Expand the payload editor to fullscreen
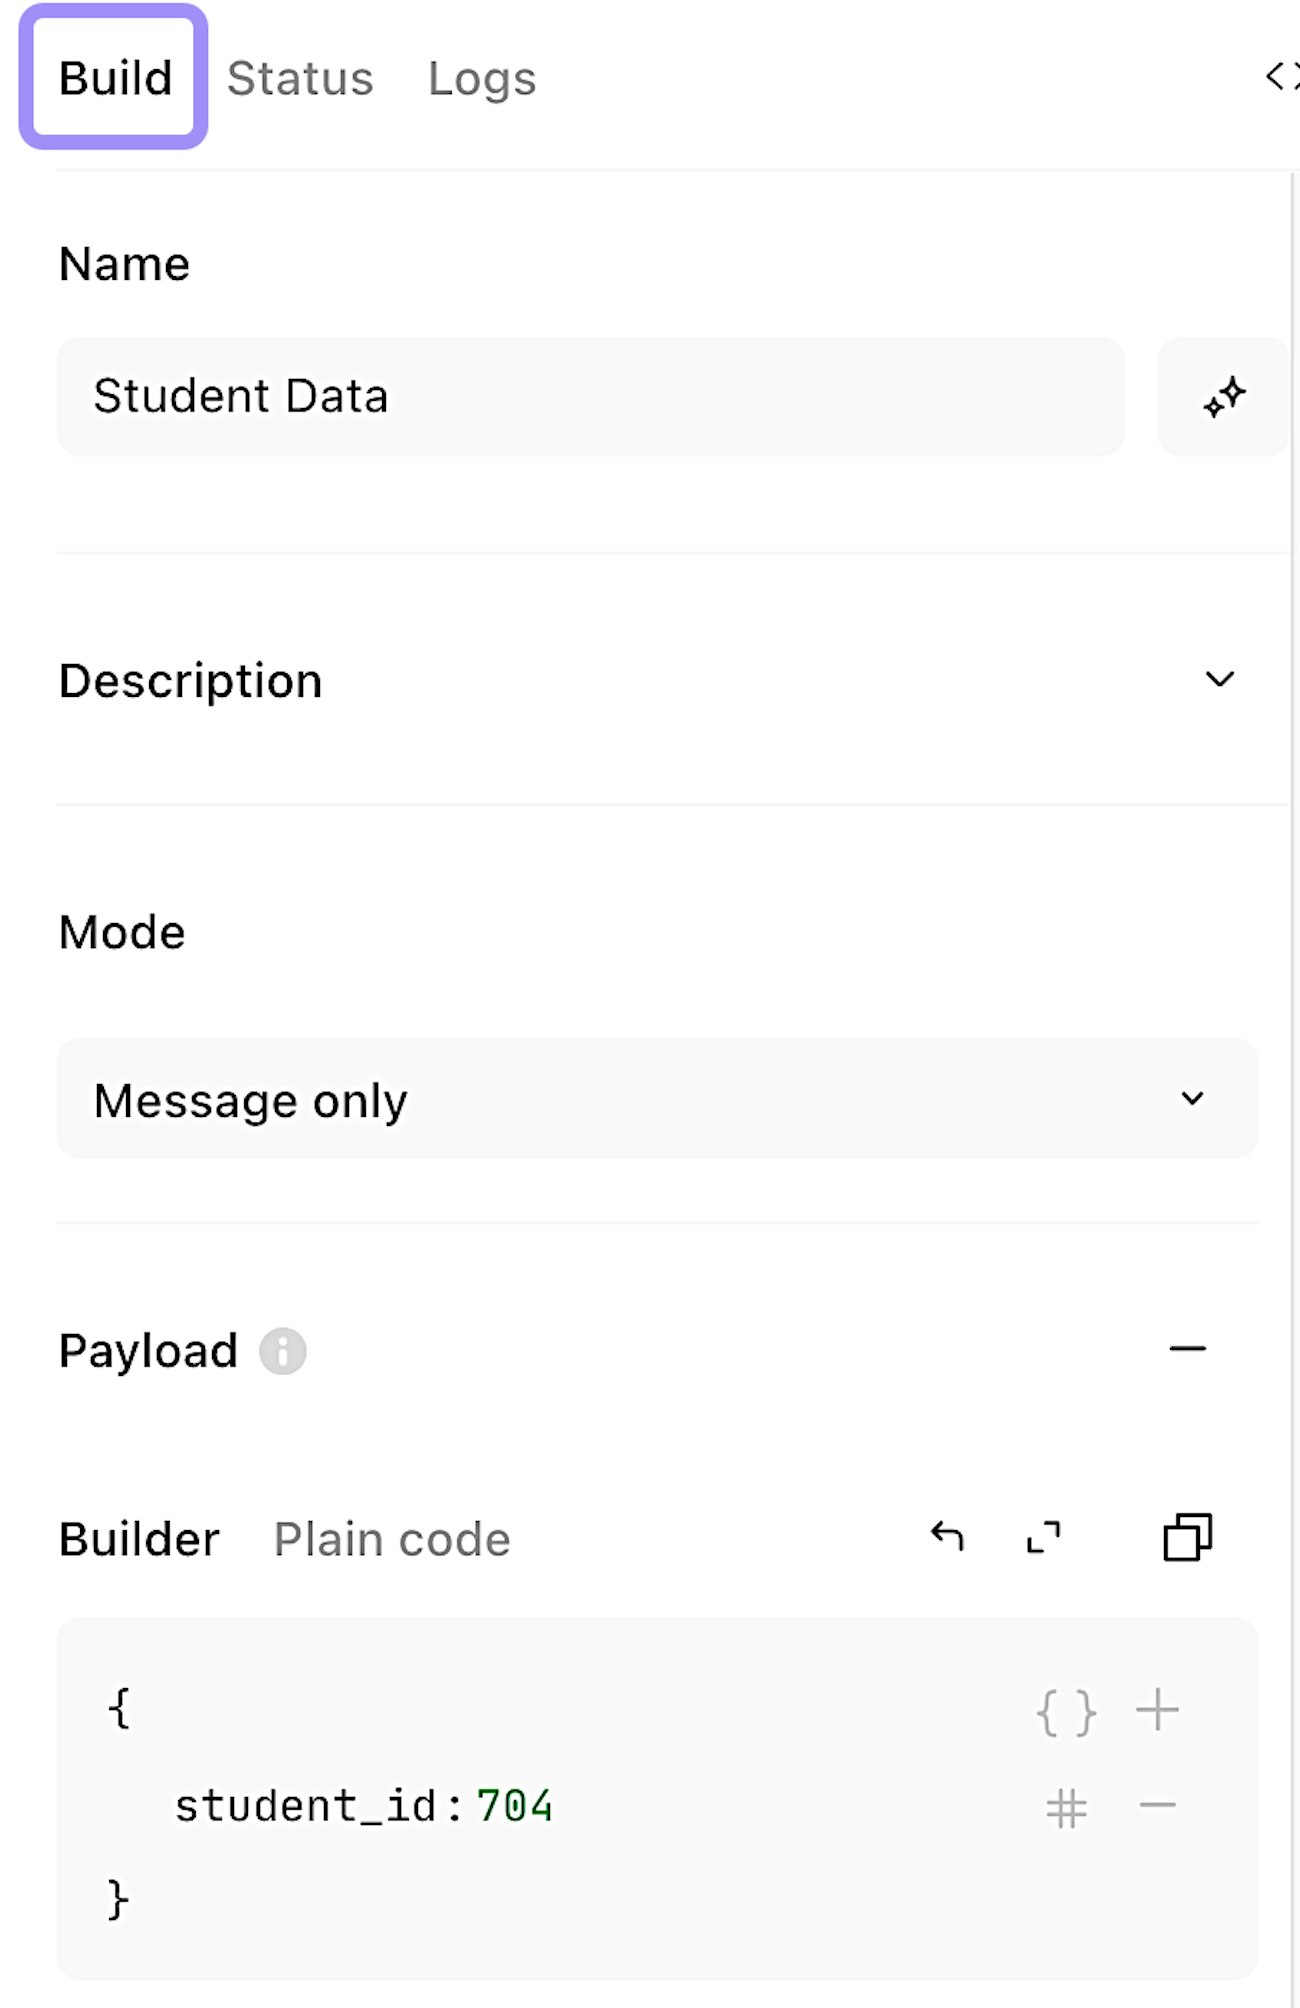 pos(1043,1537)
